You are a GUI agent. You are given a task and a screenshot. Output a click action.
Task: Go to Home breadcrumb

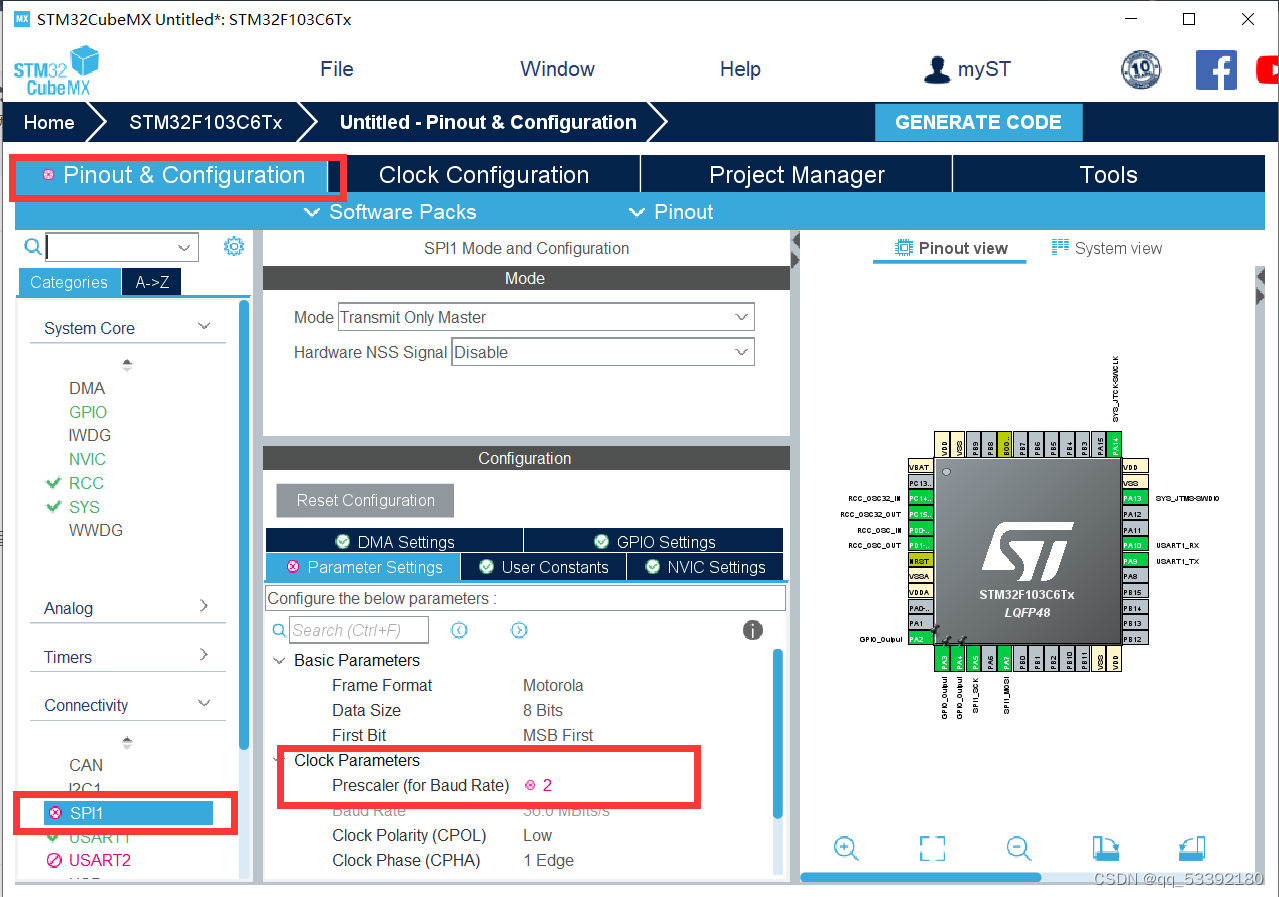click(x=49, y=122)
